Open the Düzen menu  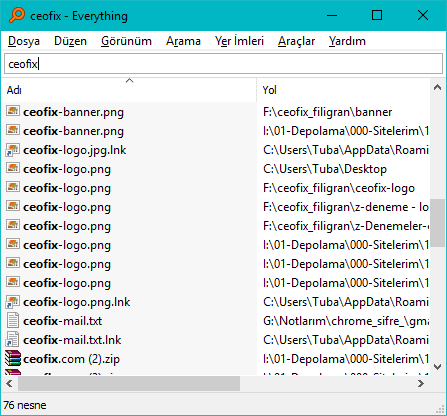tap(70, 41)
